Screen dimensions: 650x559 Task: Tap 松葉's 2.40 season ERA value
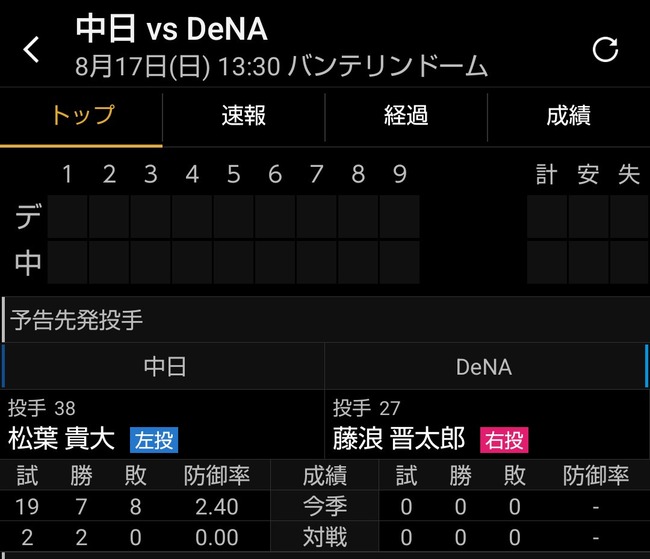coord(217,507)
